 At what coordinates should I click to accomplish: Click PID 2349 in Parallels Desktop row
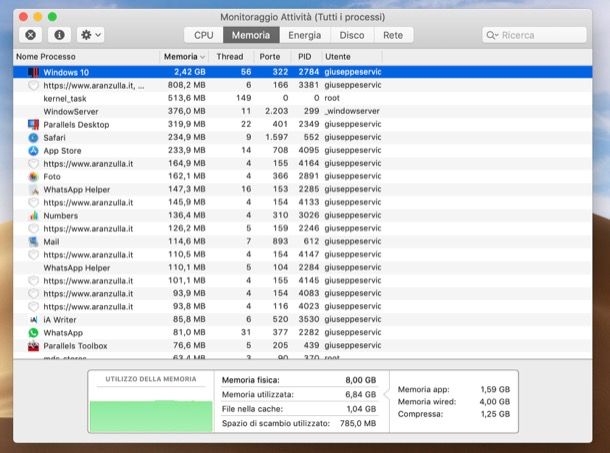click(309, 124)
